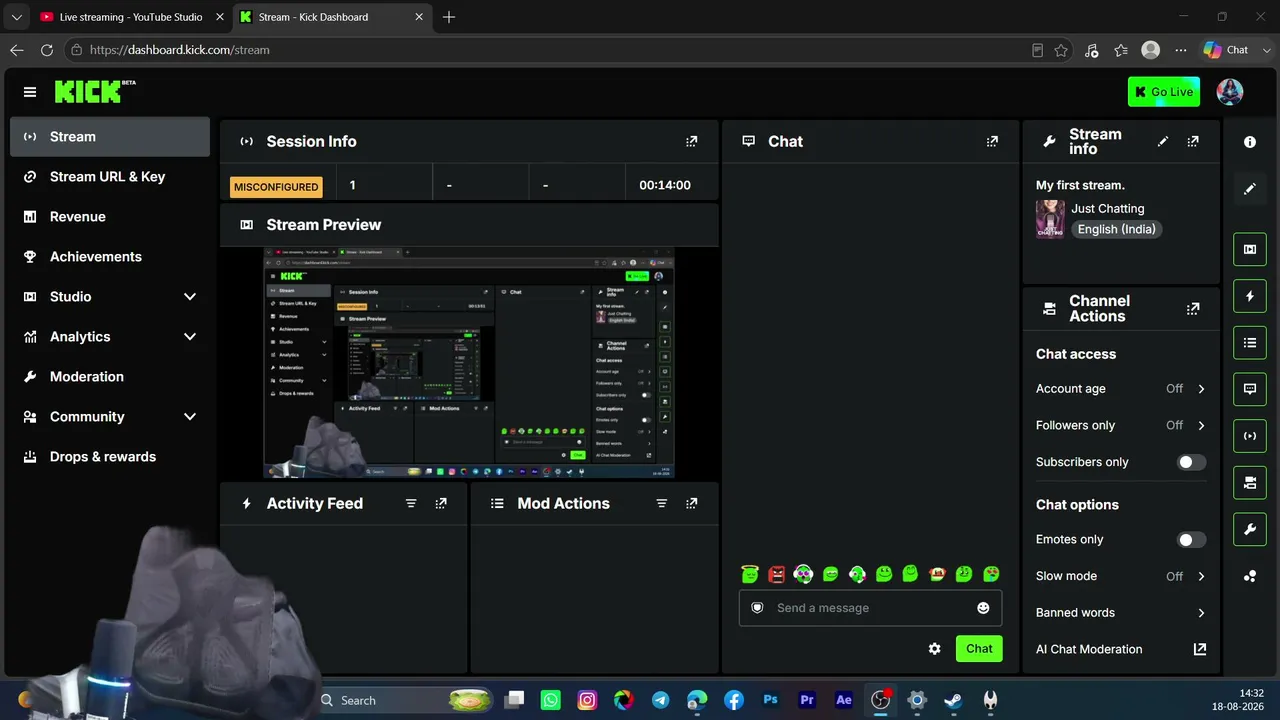Click the Just Chatting category

pyautogui.click(x=1107, y=209)
